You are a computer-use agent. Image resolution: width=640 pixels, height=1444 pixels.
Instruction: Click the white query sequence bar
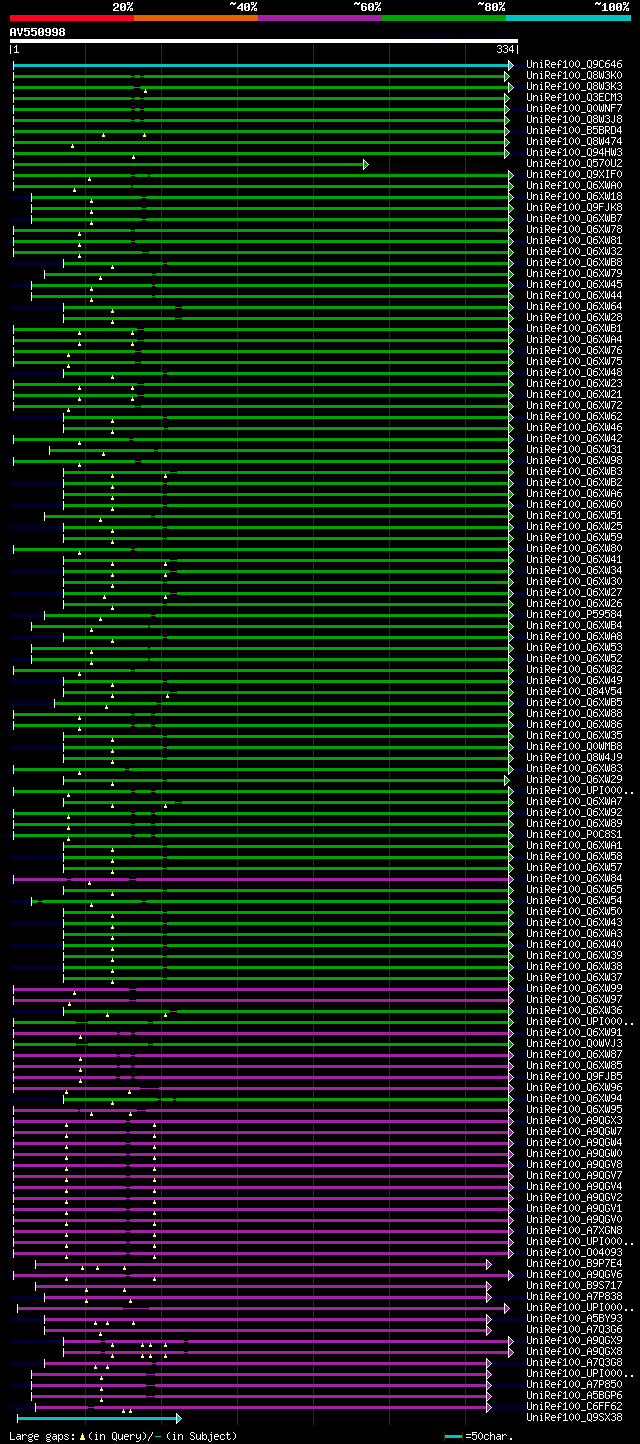pyautogui.click(x=264, y=41)
